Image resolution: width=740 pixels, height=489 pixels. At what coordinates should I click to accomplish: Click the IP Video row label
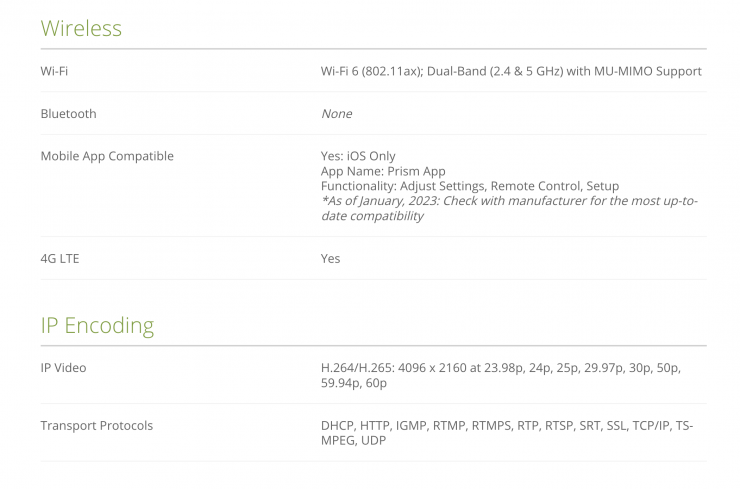coord(63,368)
